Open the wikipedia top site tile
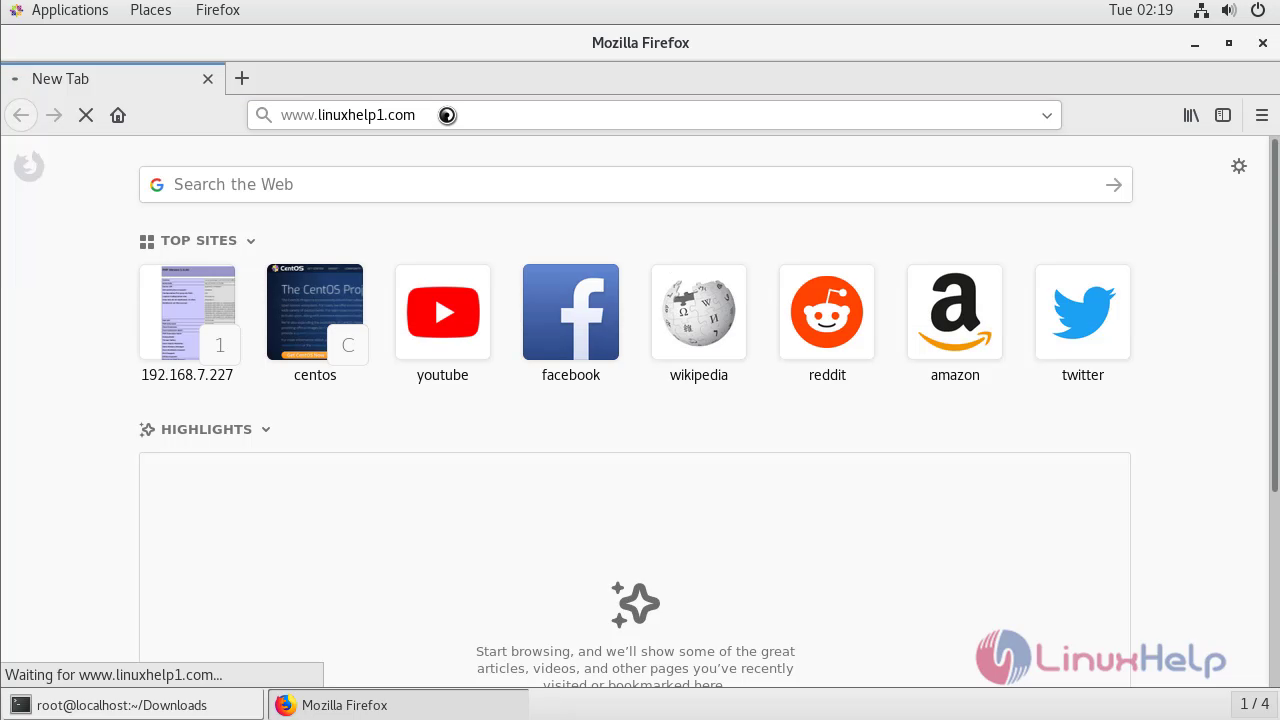The height and width of the screenshot is (720, 1280). [x=699, y=312]
